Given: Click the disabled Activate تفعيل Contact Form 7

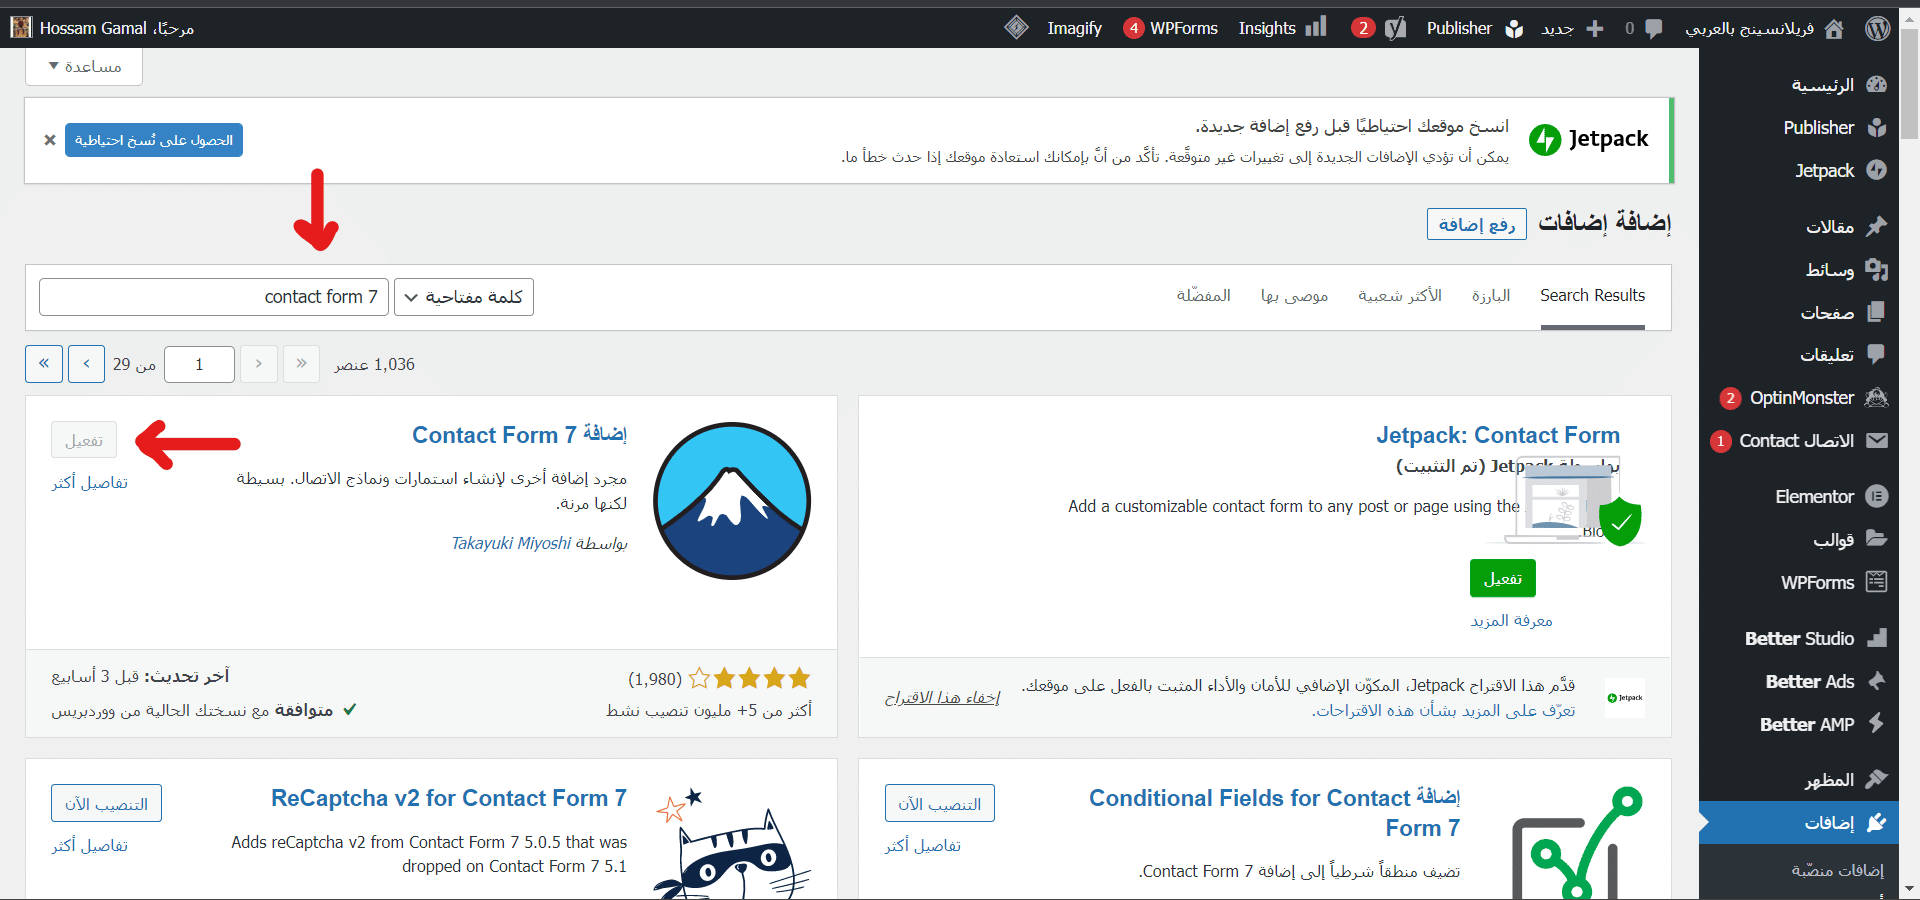Looking at the screenshot, I should tap(84, 440).
